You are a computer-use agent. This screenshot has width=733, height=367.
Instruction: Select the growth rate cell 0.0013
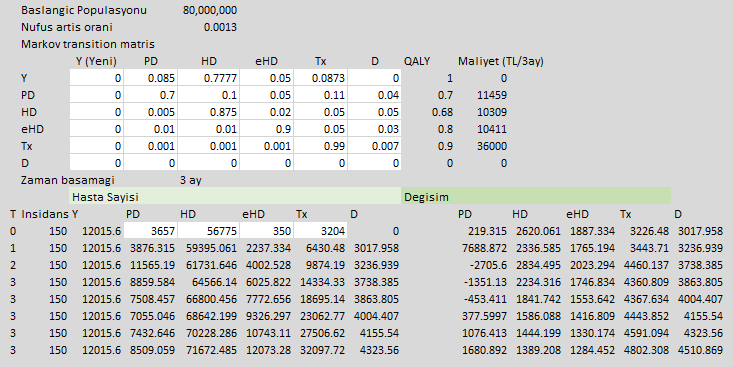coord(220,27)
